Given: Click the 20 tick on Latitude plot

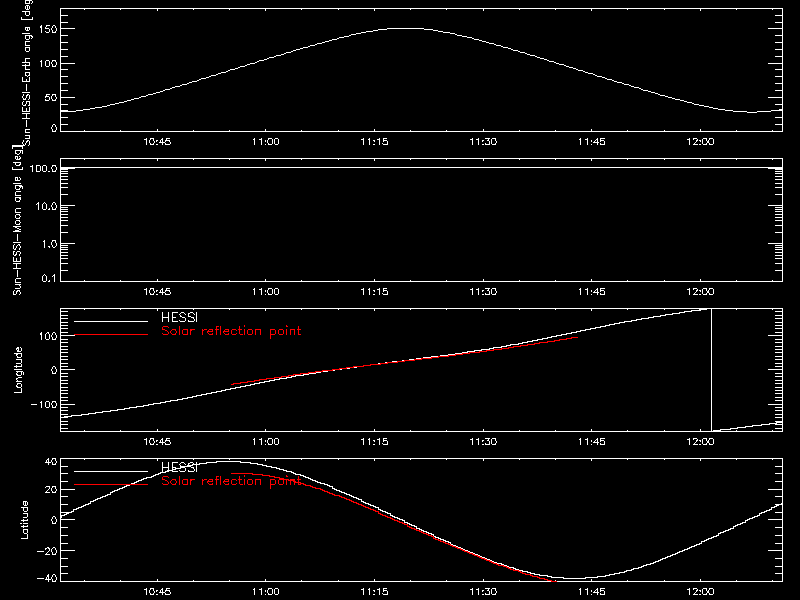Looking at the screenshot, I should pyautogui.click(x=52, y=490).
